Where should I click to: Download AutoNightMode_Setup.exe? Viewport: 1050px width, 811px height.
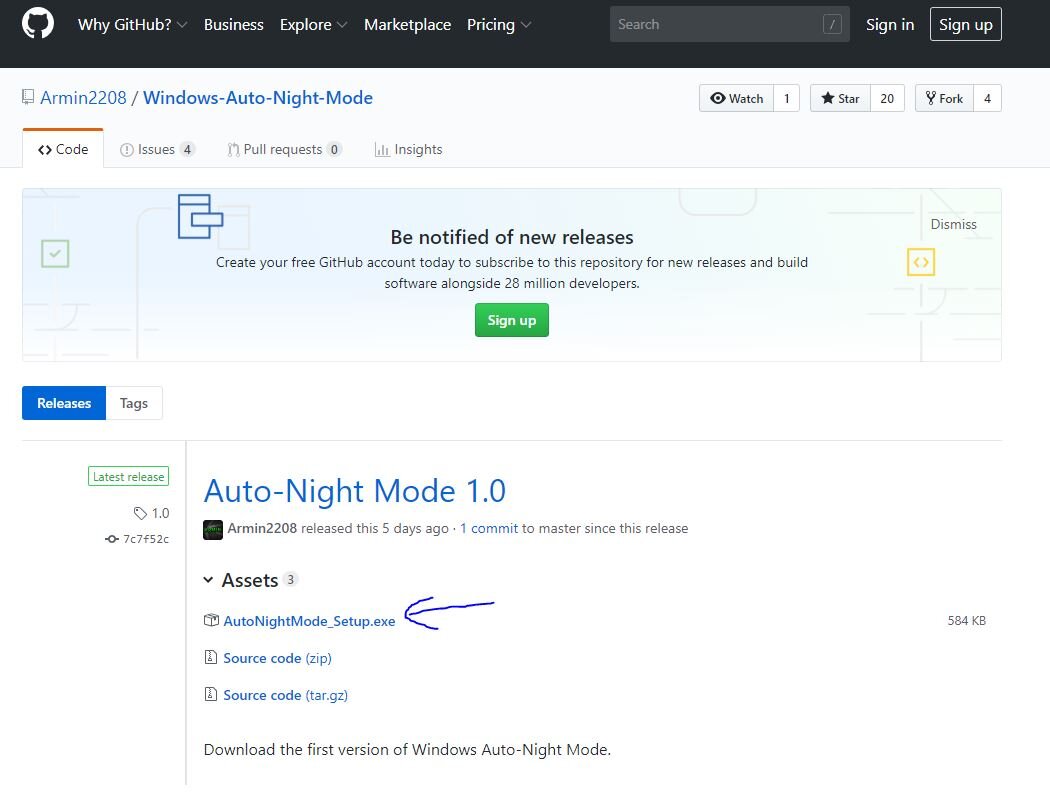tap(309, 621)
